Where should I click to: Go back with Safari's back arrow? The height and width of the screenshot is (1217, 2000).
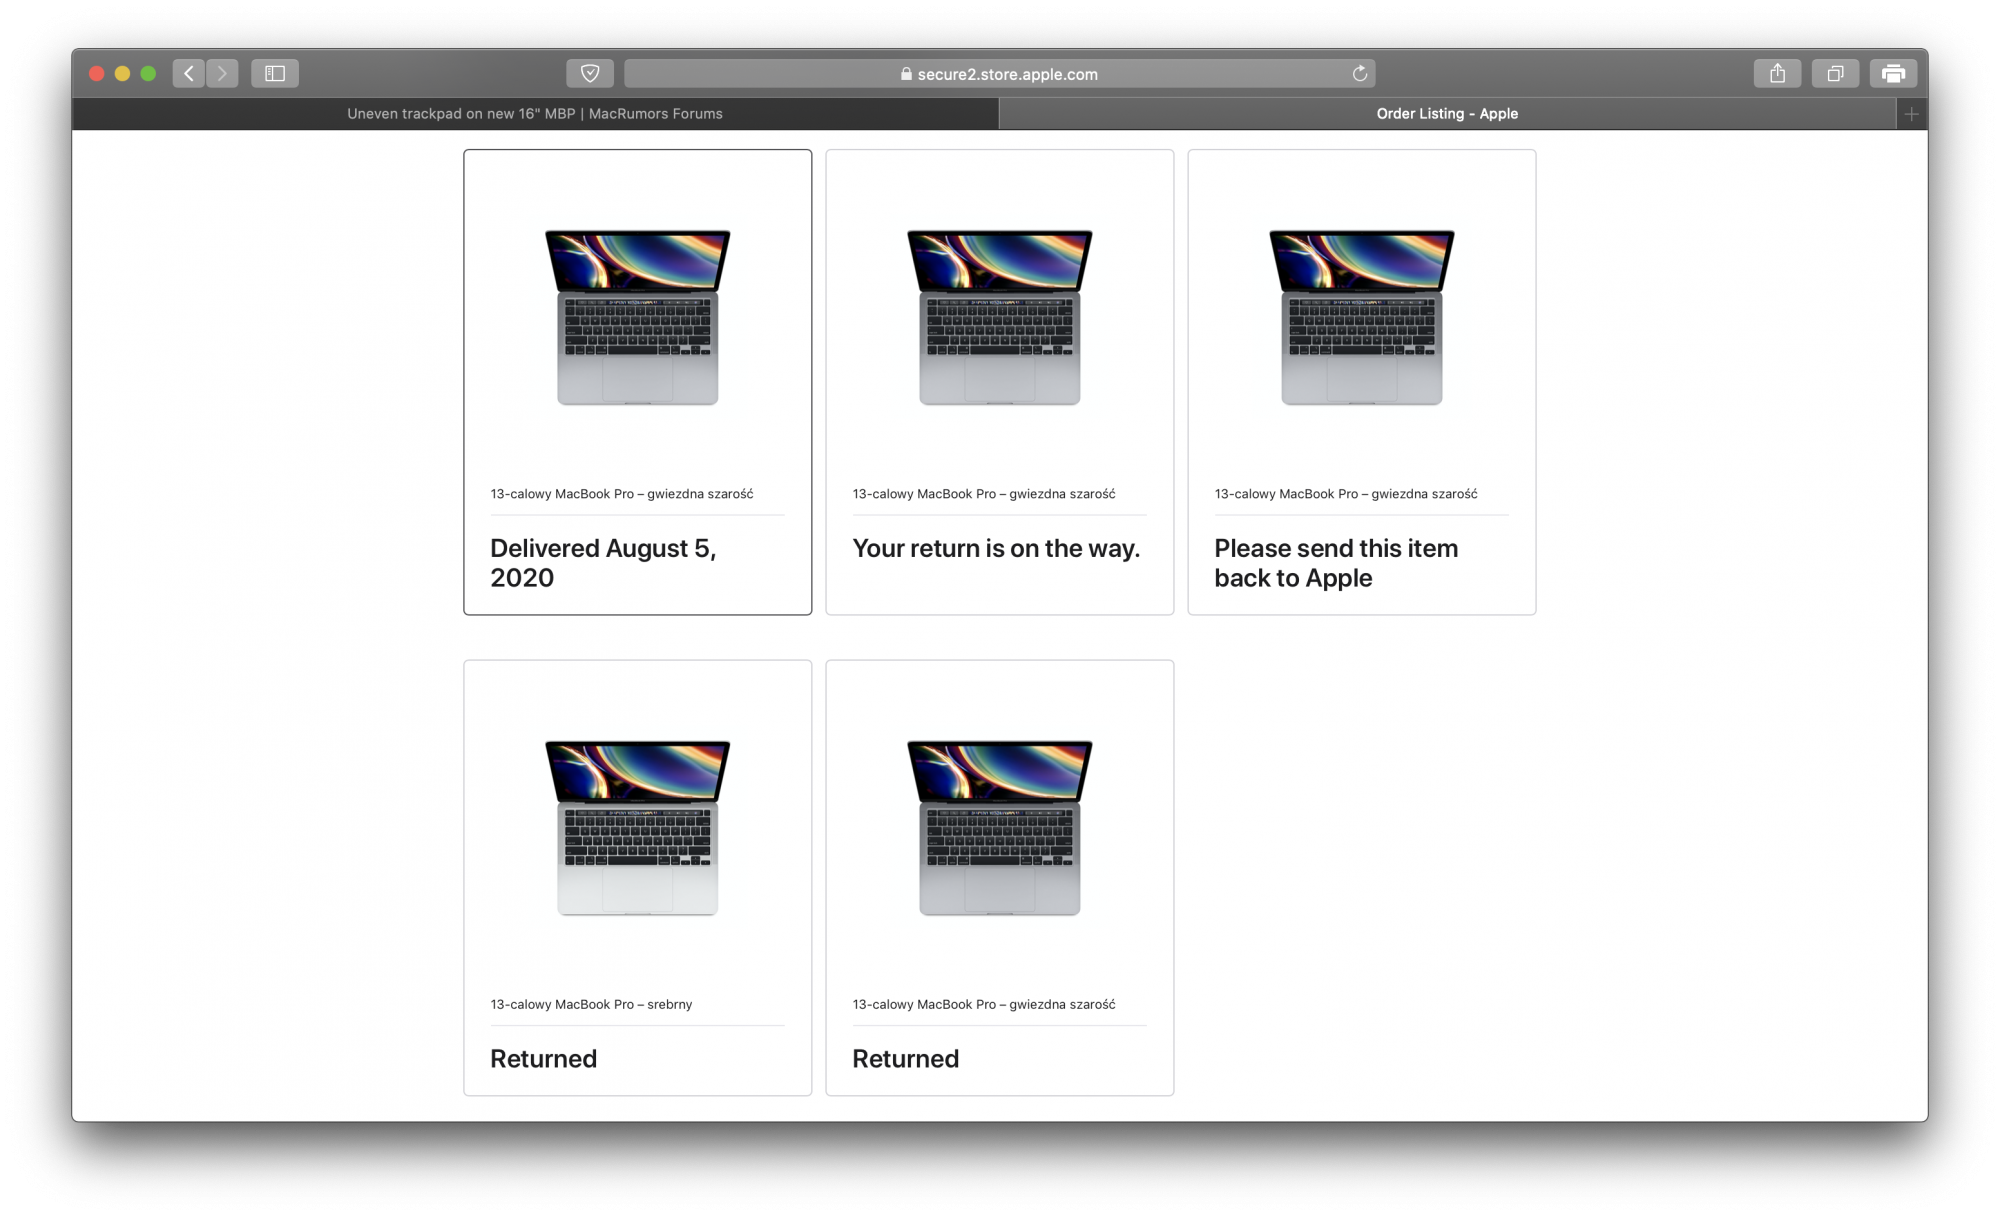click(x=189, y=73)
